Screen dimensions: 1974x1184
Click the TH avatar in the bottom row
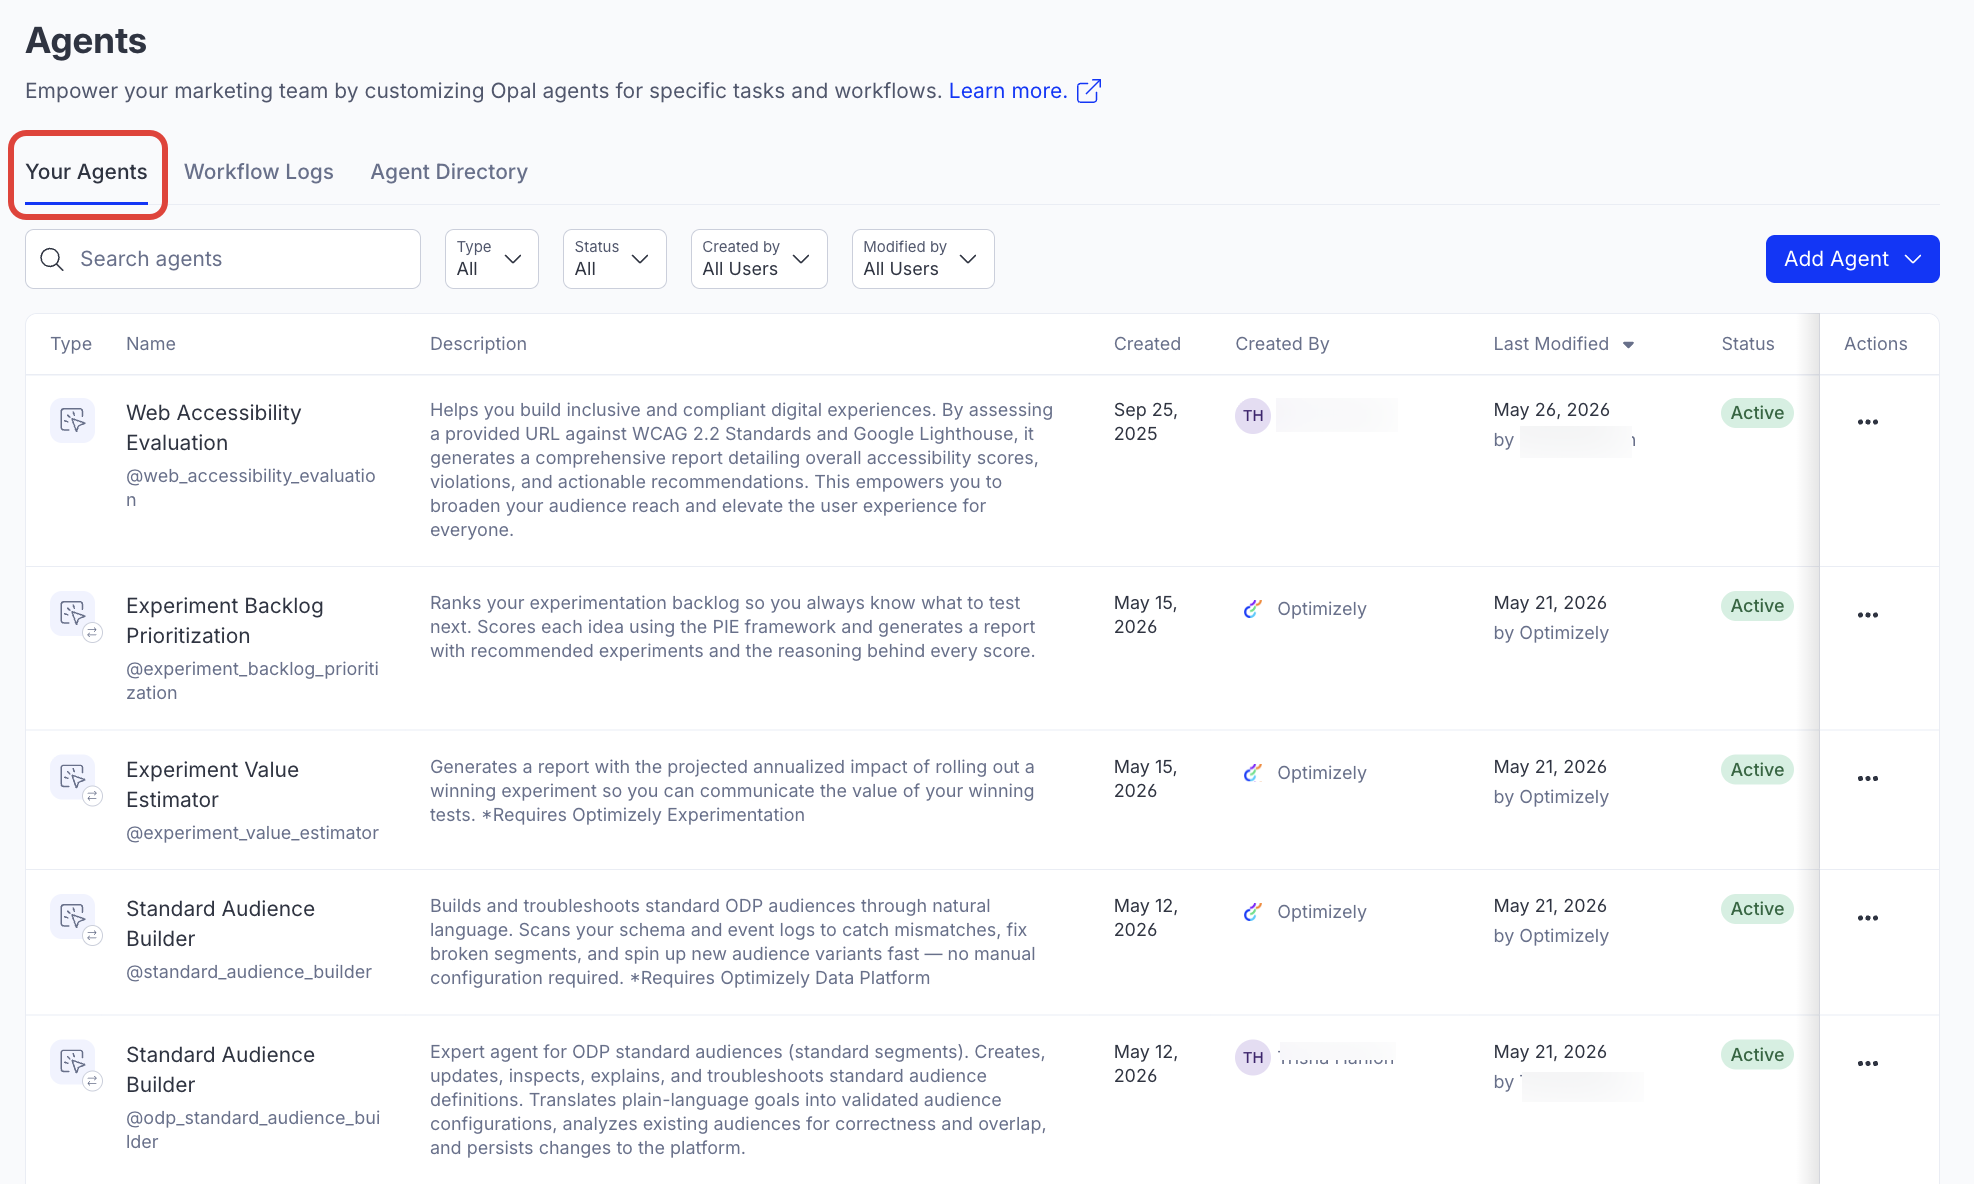tap(1253, 1058)
